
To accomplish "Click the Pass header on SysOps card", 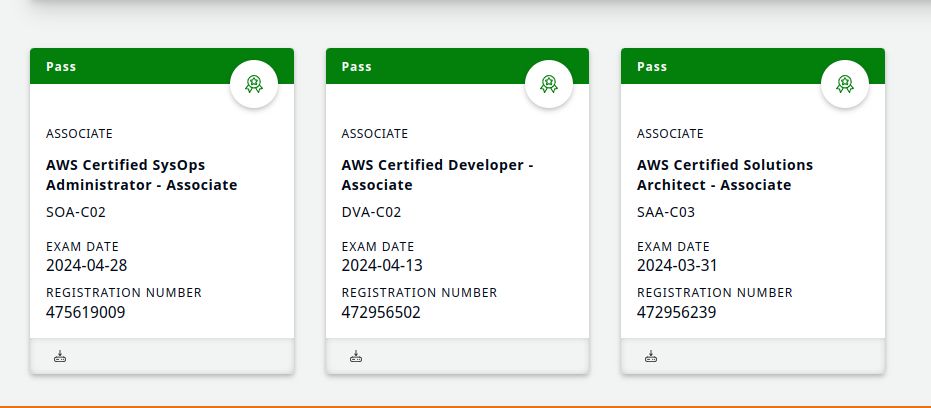I will [61, 67].
